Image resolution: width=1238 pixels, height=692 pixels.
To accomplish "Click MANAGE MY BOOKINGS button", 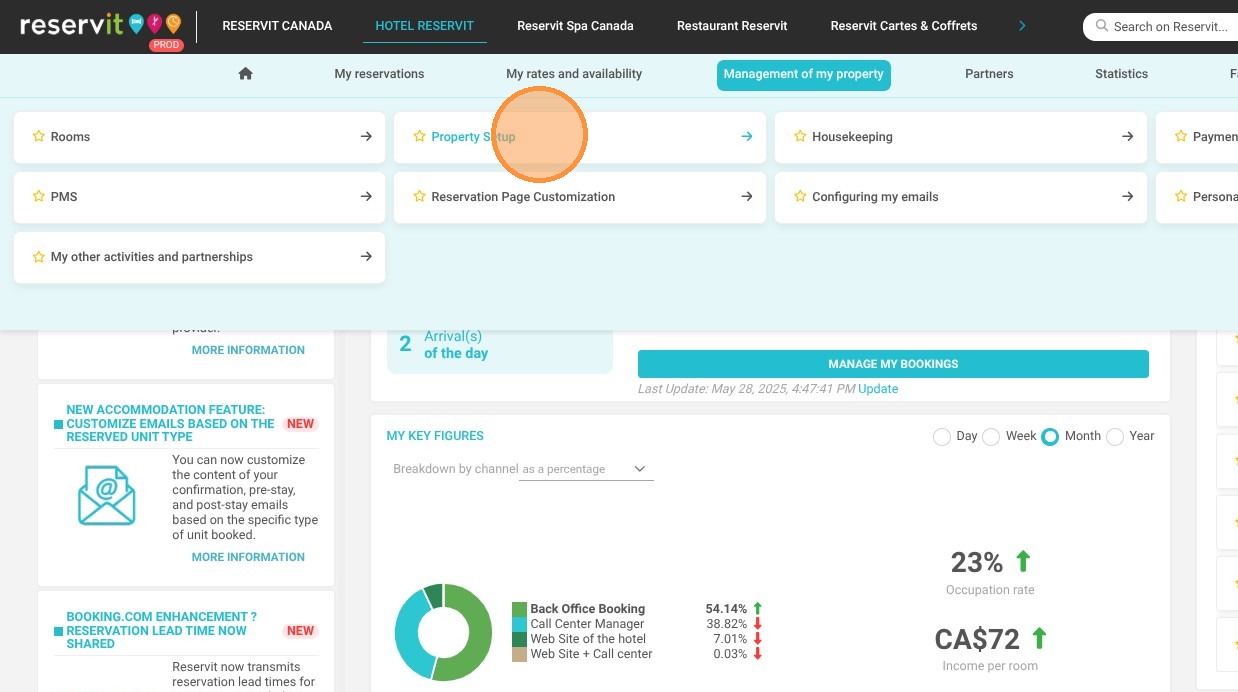I will (x=893, y=364).
